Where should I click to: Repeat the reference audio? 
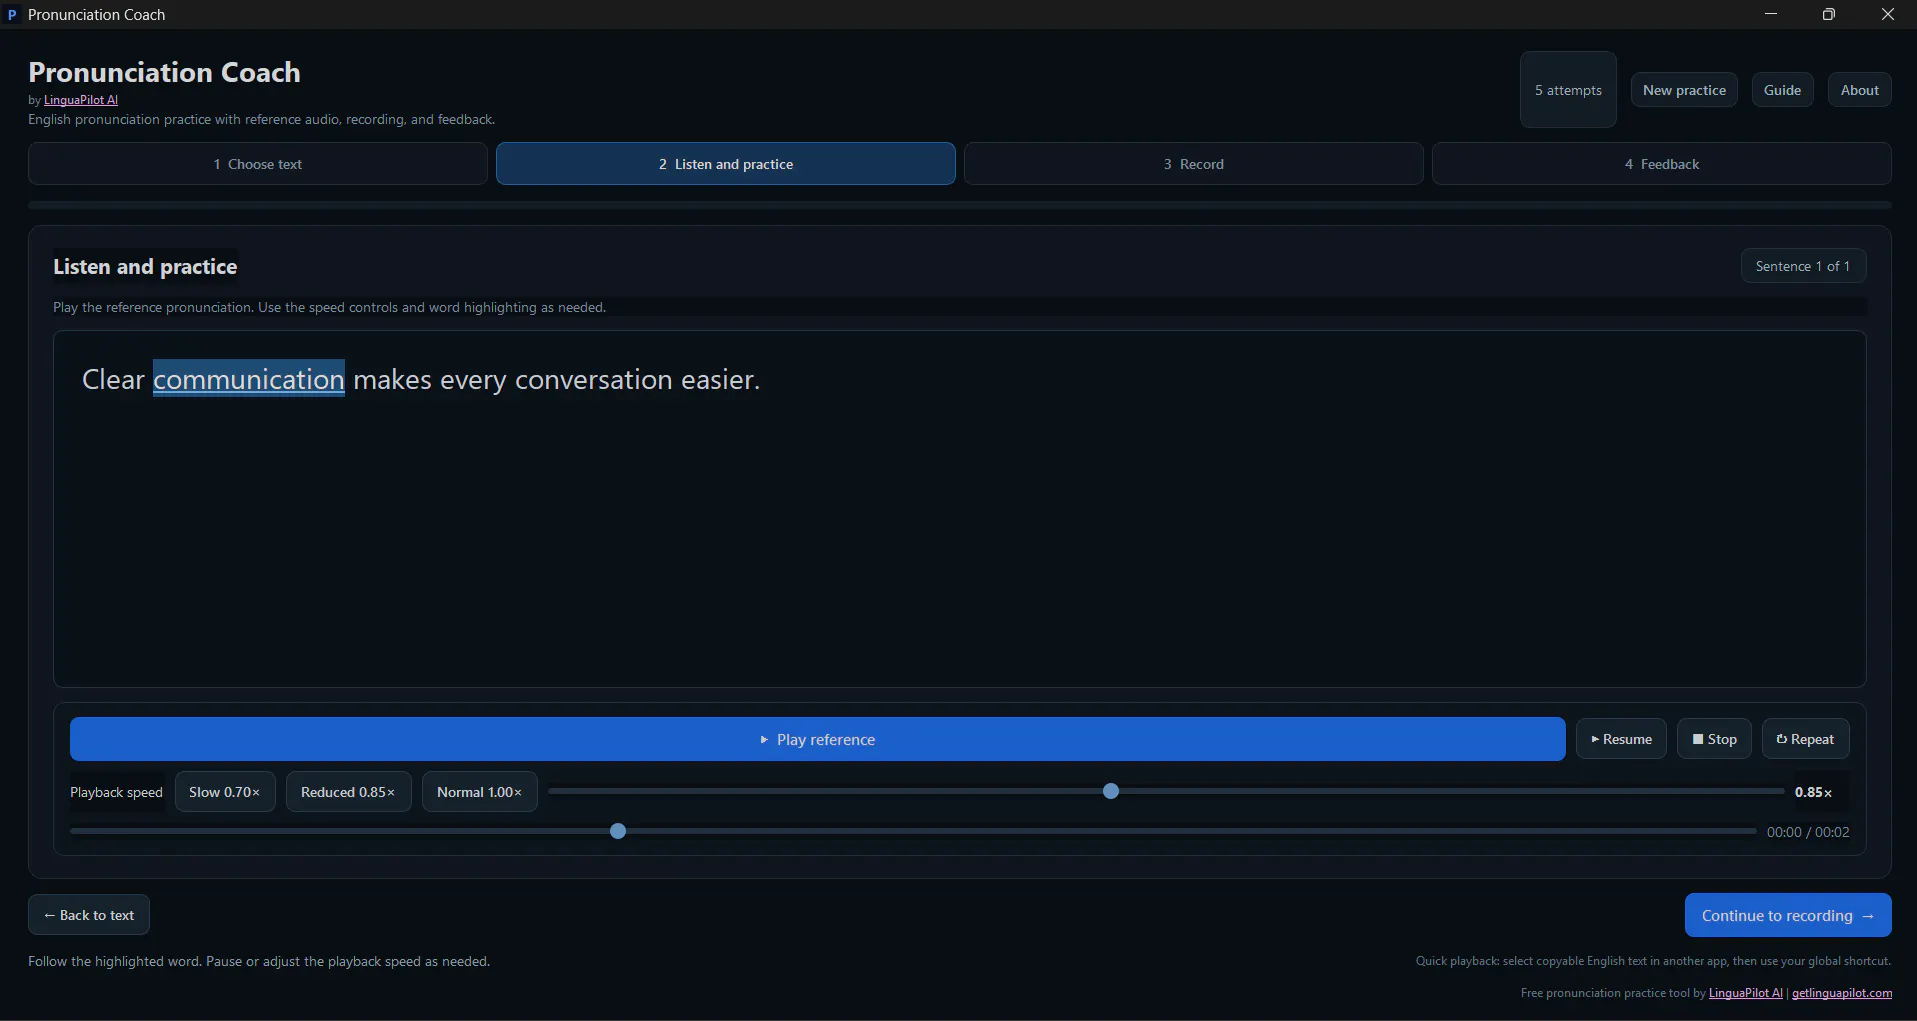tap(1805, 739)
